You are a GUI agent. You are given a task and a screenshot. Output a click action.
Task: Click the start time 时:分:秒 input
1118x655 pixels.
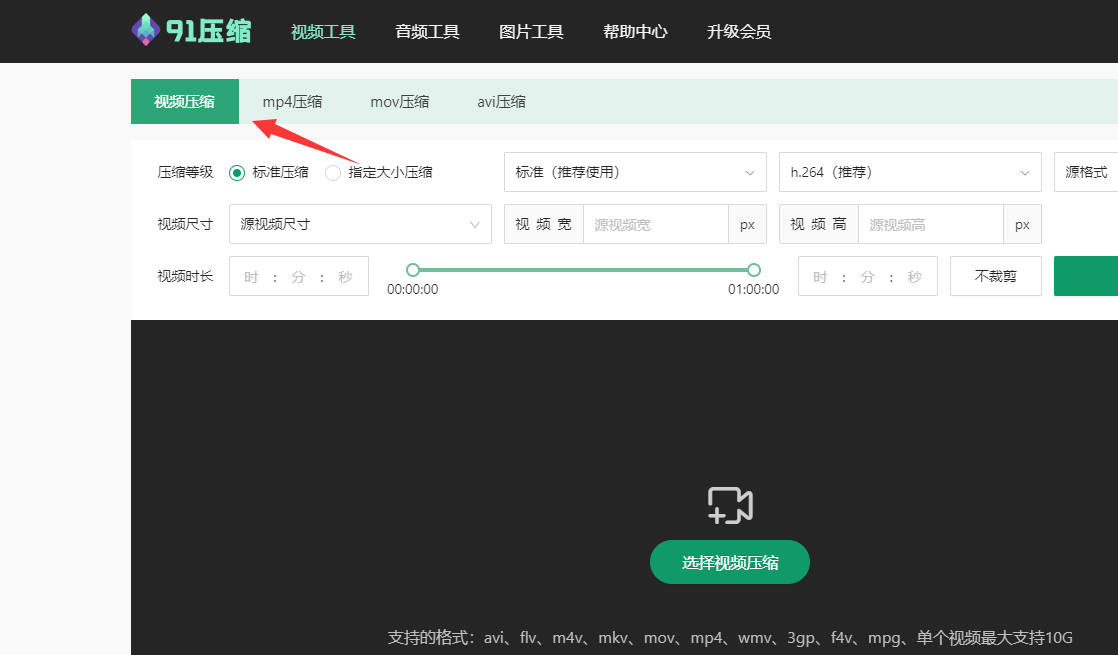point(299,276)
